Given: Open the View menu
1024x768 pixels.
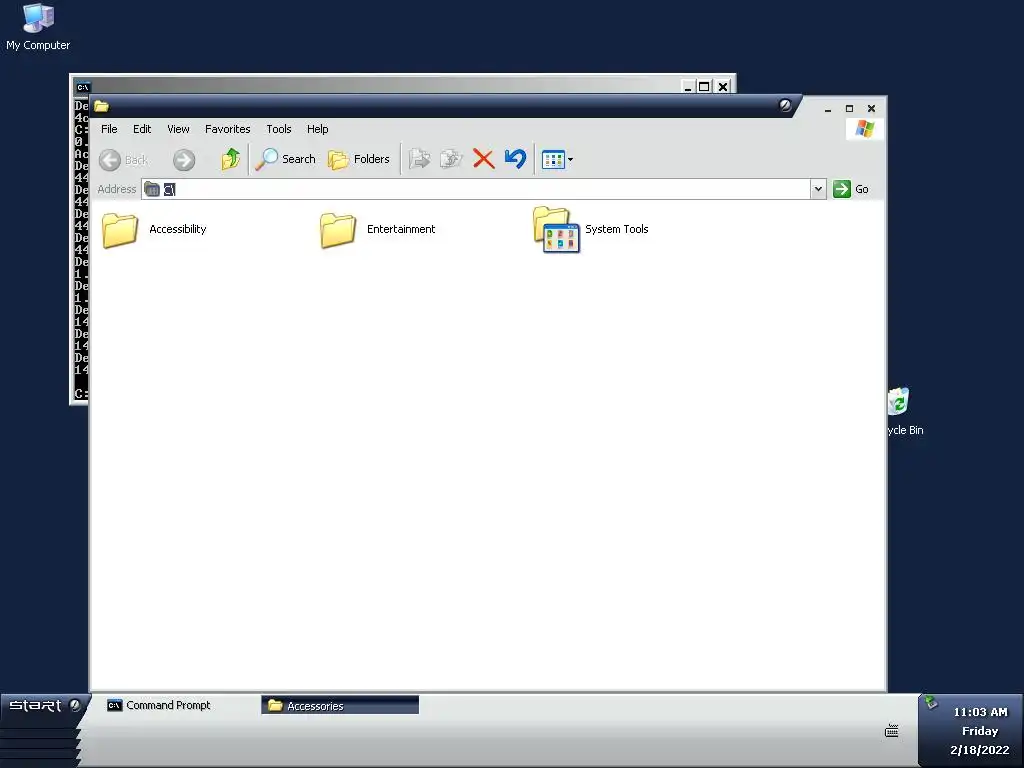Looking at the screenshot, I should [x=178, y=129].
